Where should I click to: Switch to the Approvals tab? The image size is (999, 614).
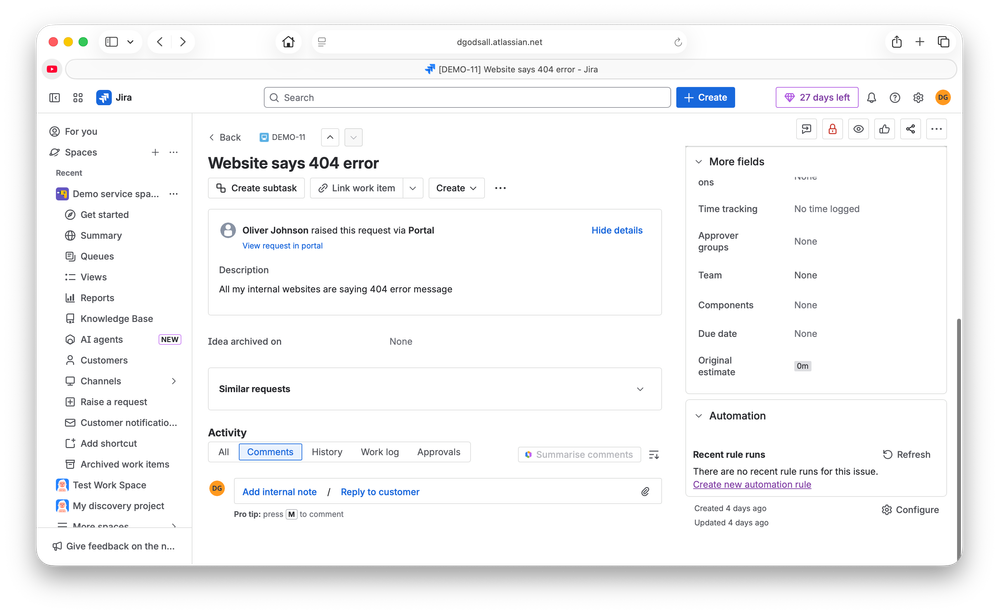coord(439,452)
